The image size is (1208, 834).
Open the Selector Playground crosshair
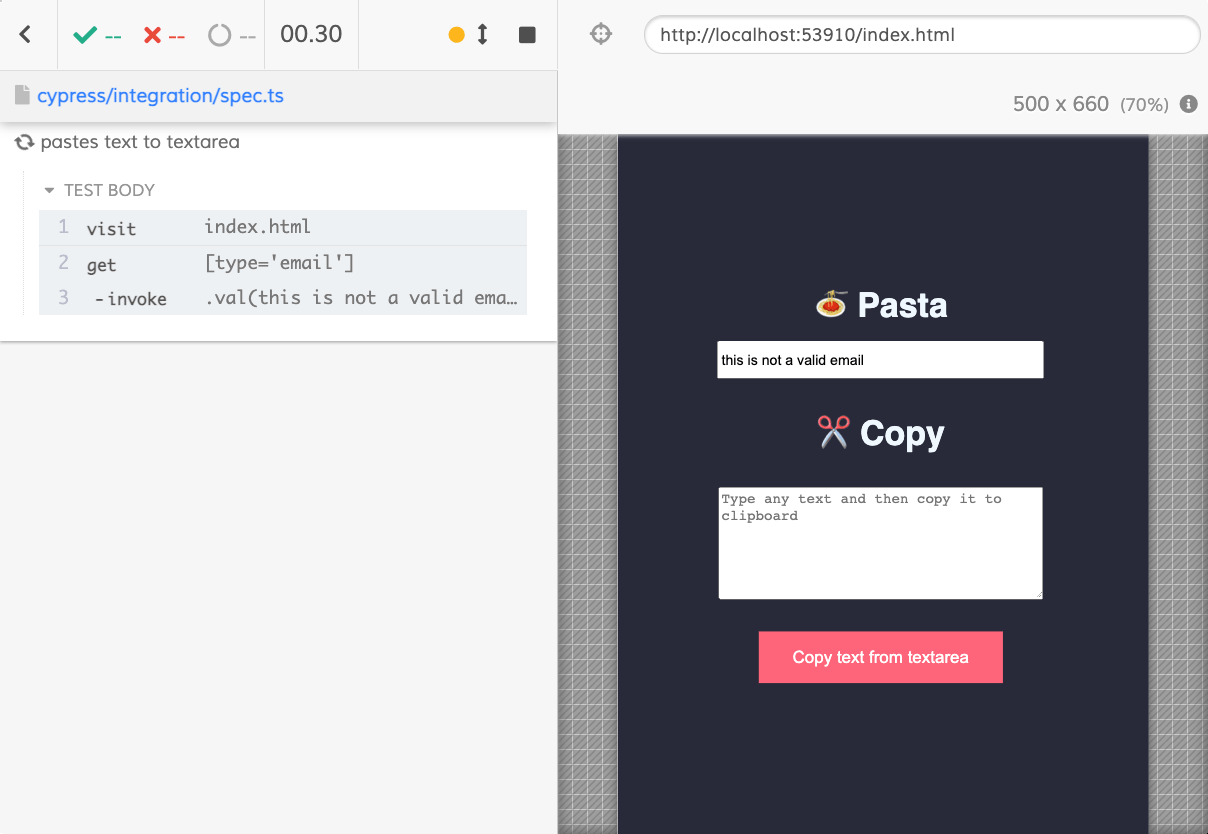[600, 33]
